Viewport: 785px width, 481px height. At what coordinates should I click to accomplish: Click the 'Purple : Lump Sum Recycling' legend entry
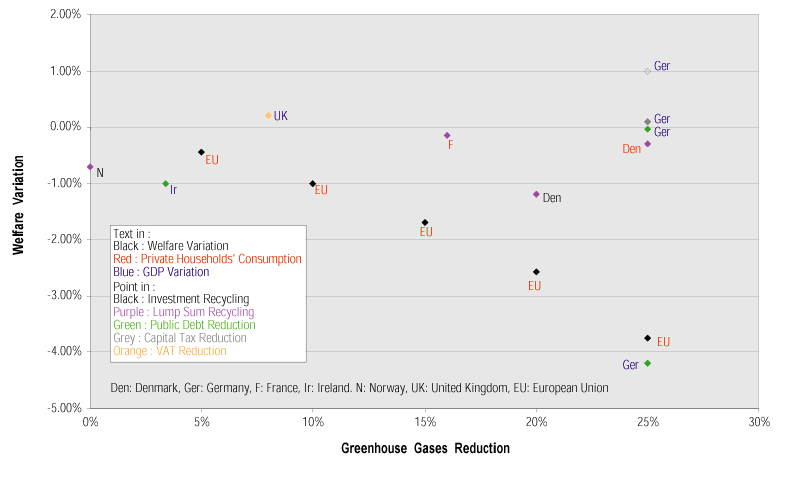click(x=183, y=311)
